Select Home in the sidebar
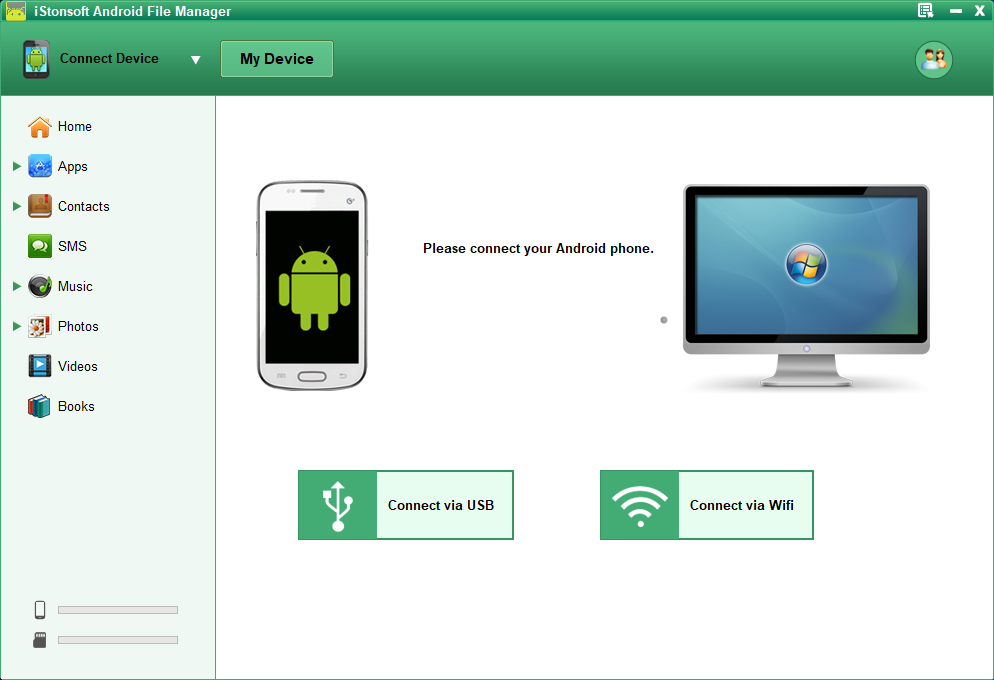Image resolution: width=994 pixels, height=680 pixels. (x=75, y=127)
